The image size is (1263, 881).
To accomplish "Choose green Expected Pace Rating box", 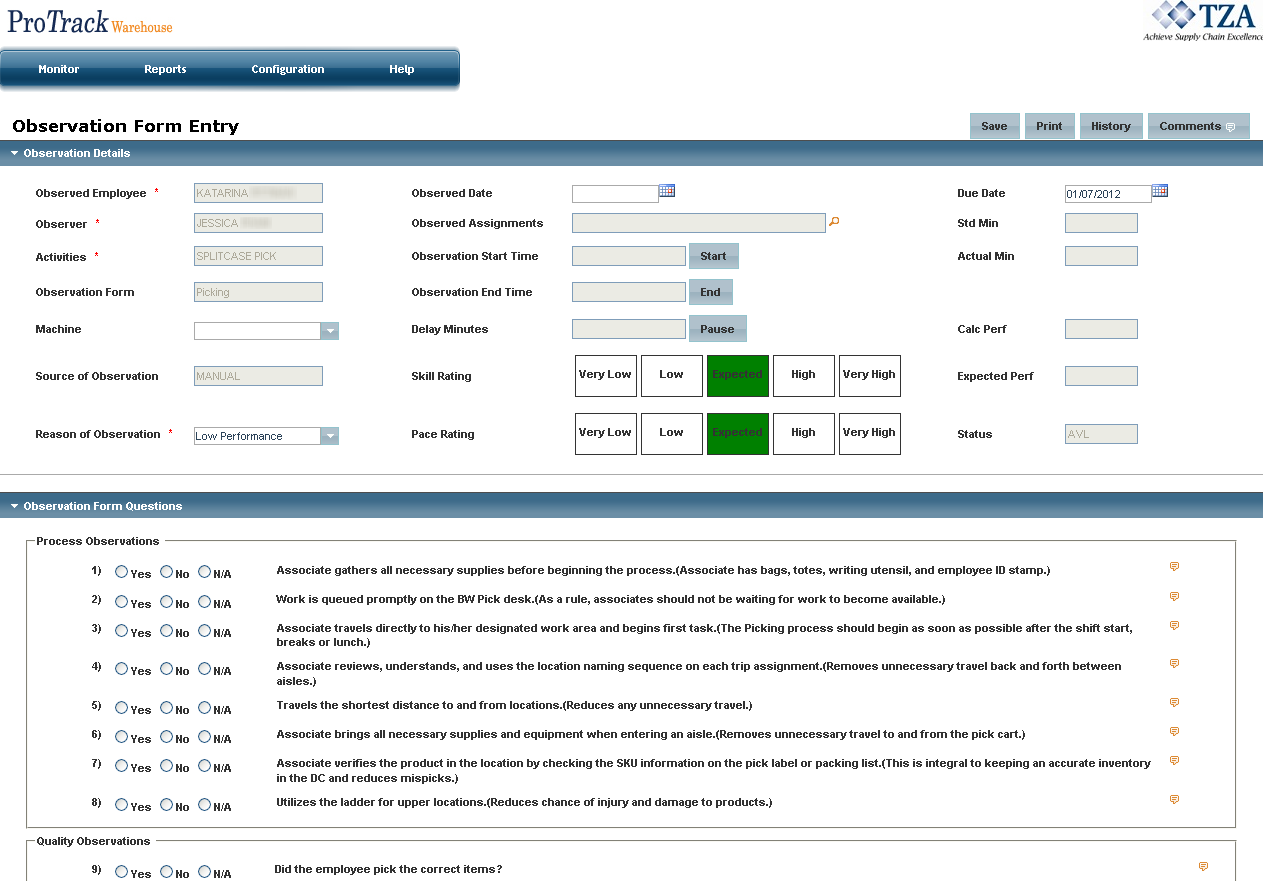I will (738, 434).
